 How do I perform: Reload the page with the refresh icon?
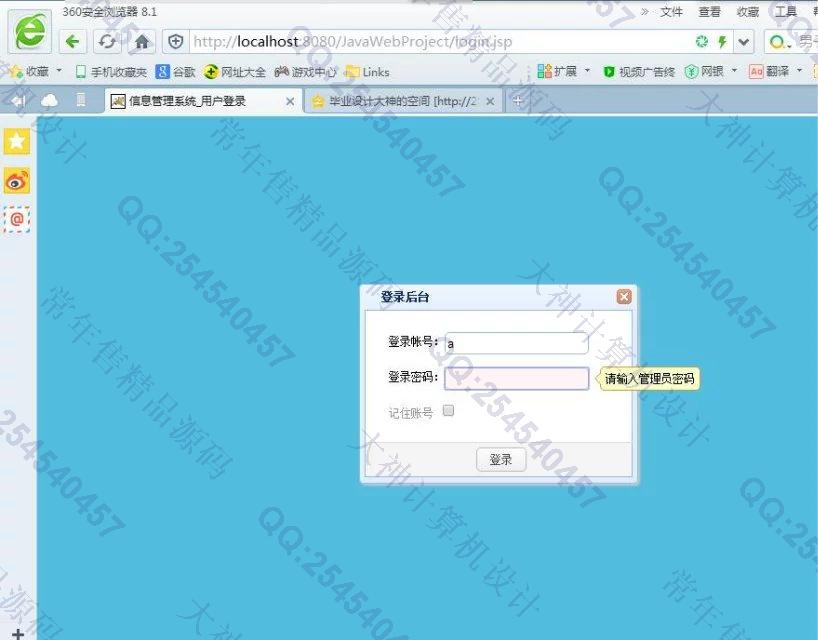[x=107, y=41]
